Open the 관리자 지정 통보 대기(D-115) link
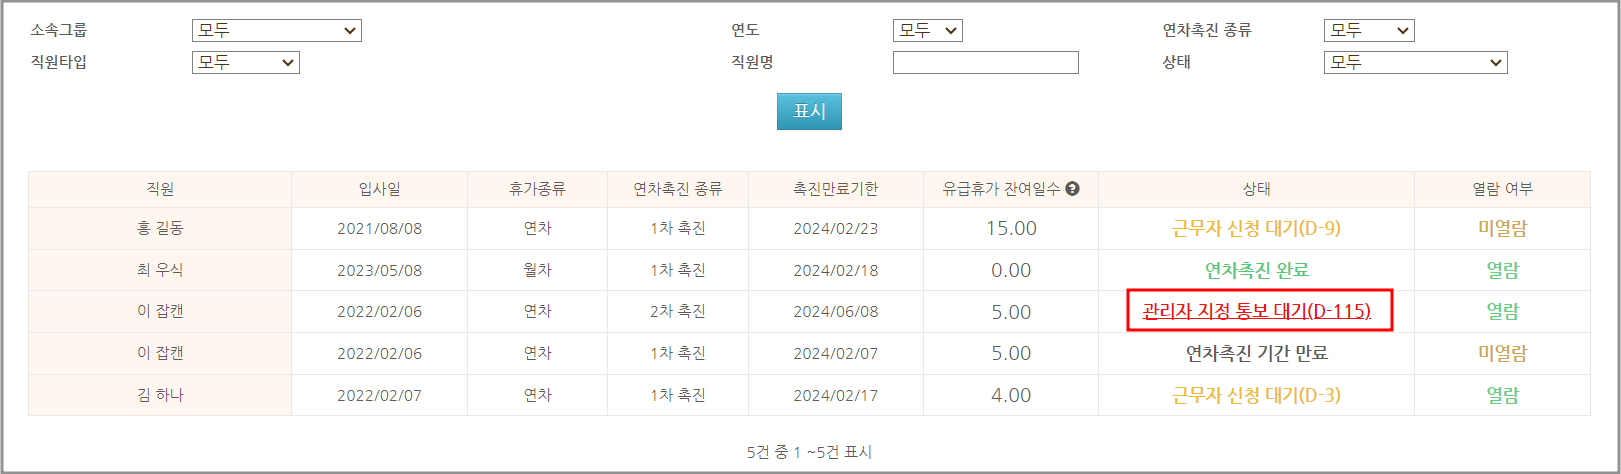The width and height of the screenshot is (1621, 474). coord(1256,311)
